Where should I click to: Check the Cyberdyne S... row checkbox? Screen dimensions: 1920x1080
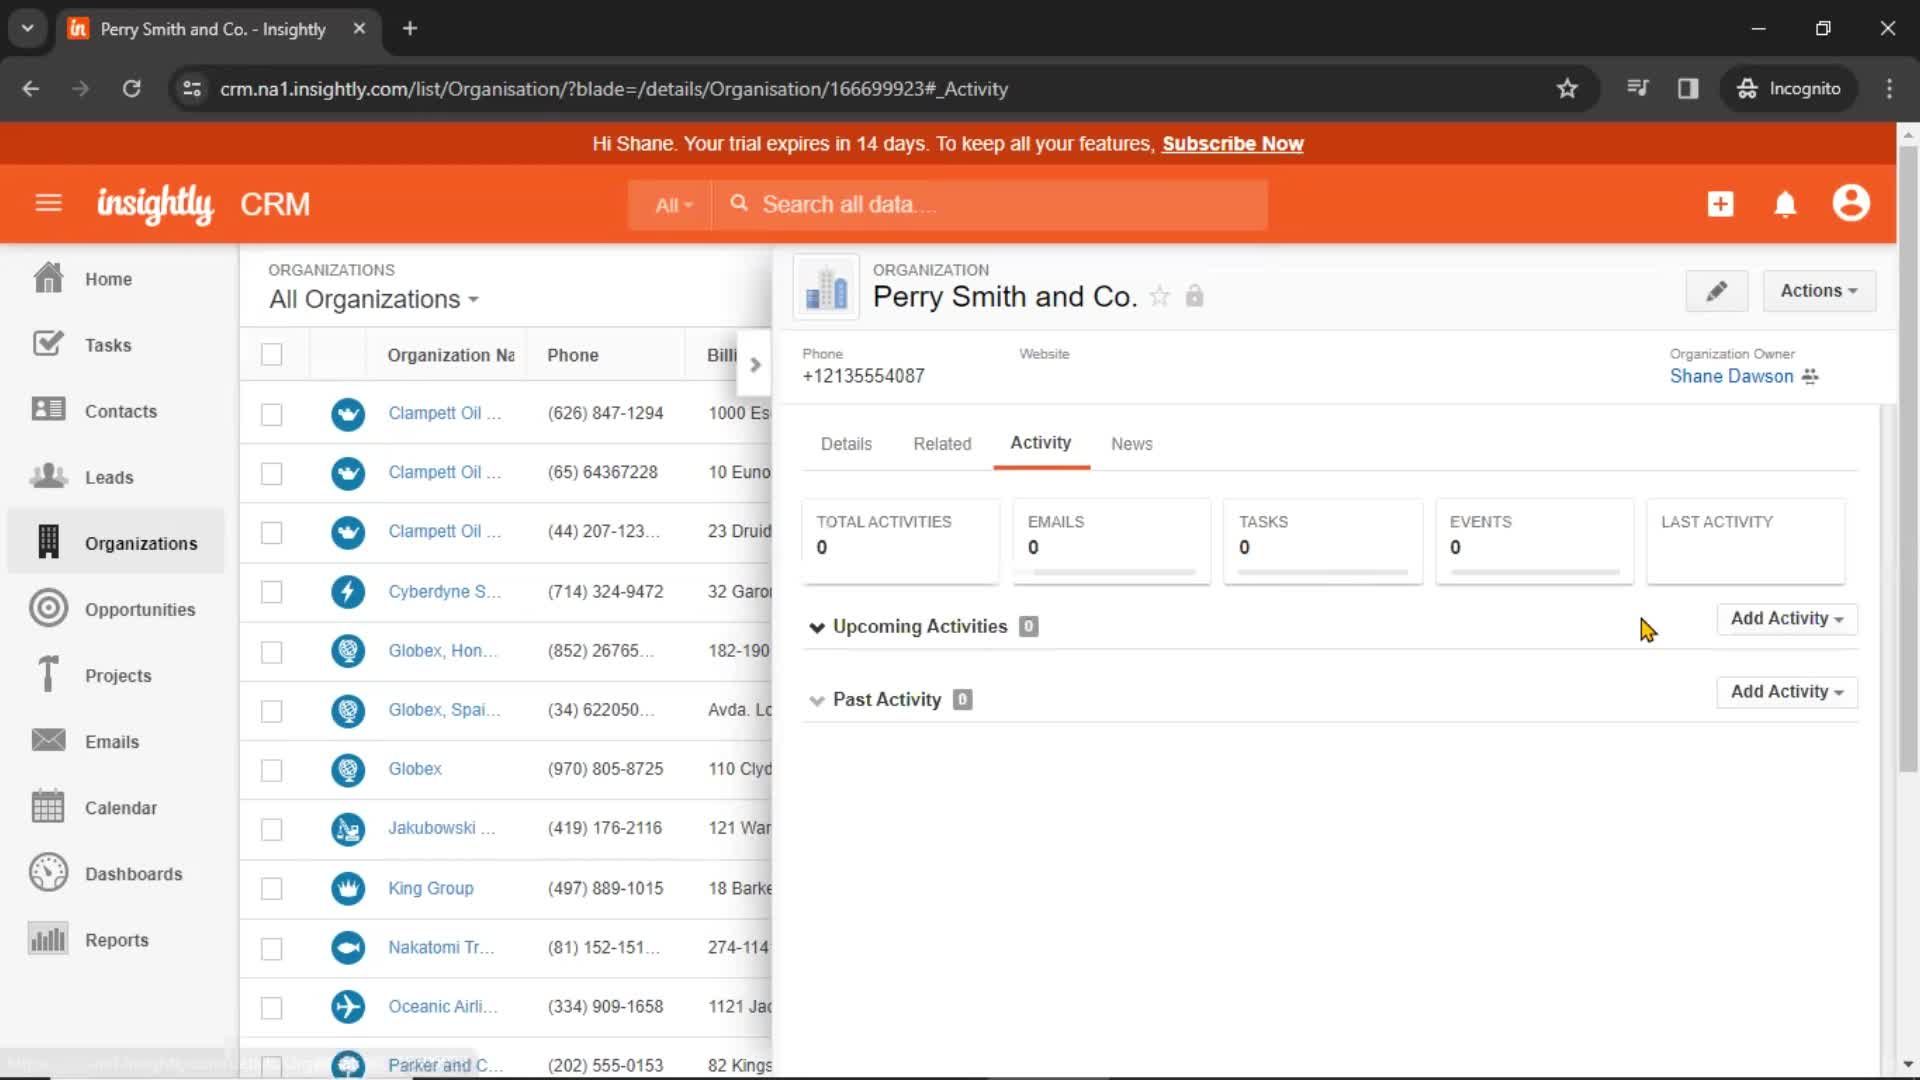(272, 592)
